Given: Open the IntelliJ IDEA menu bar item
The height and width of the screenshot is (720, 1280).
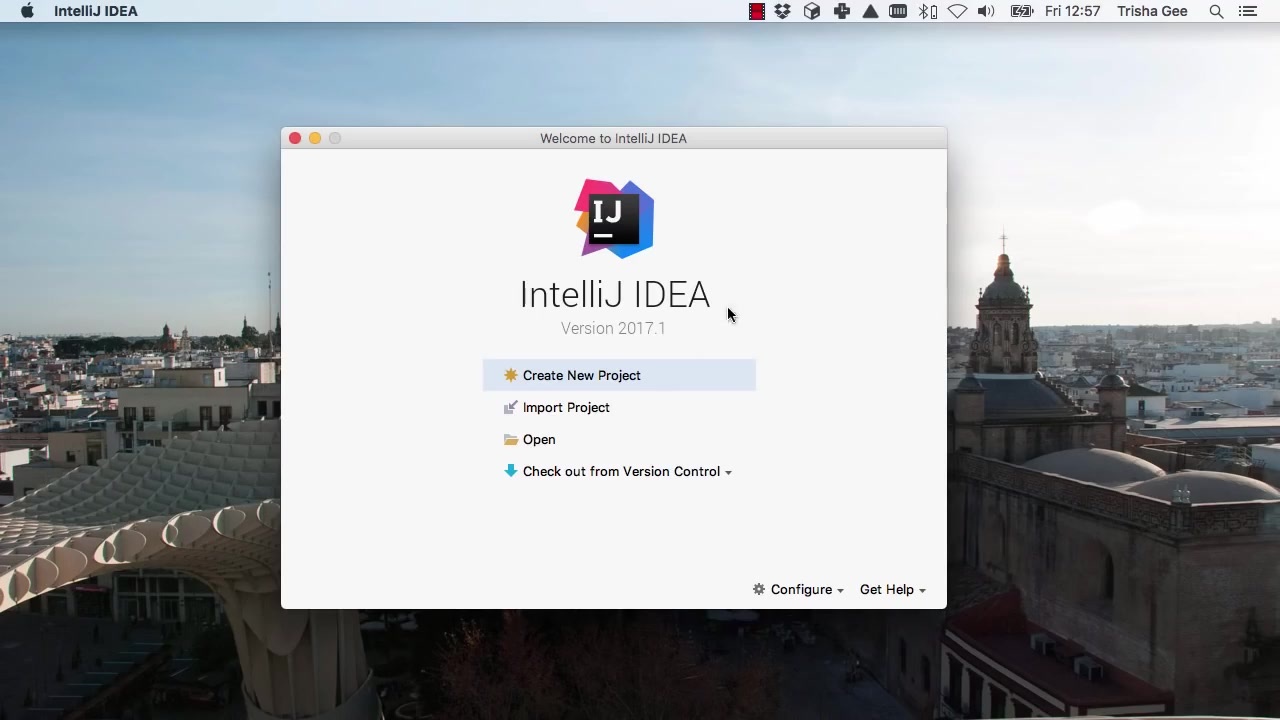Looking at the screenshot, I should pyautogui.click(x=96, y=11).
